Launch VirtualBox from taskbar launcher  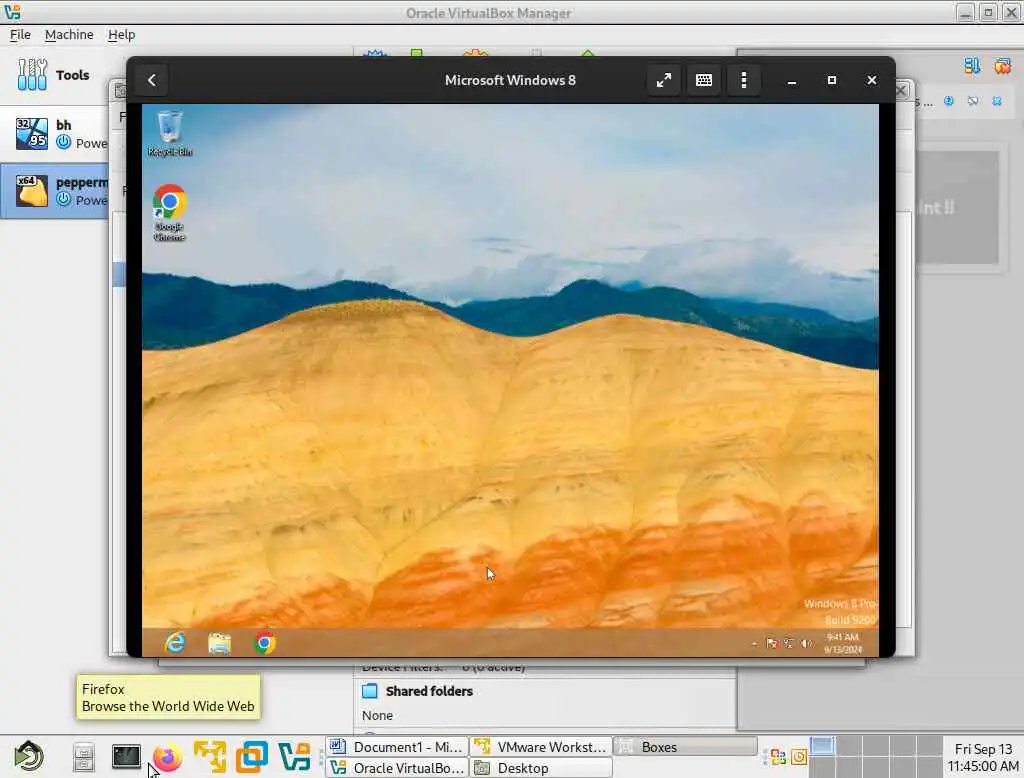295,757
